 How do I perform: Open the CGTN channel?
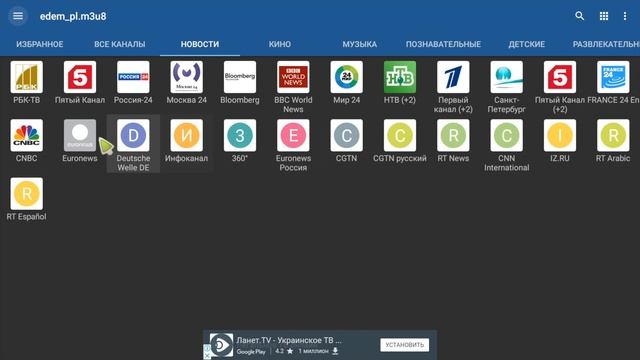point(347,136)
